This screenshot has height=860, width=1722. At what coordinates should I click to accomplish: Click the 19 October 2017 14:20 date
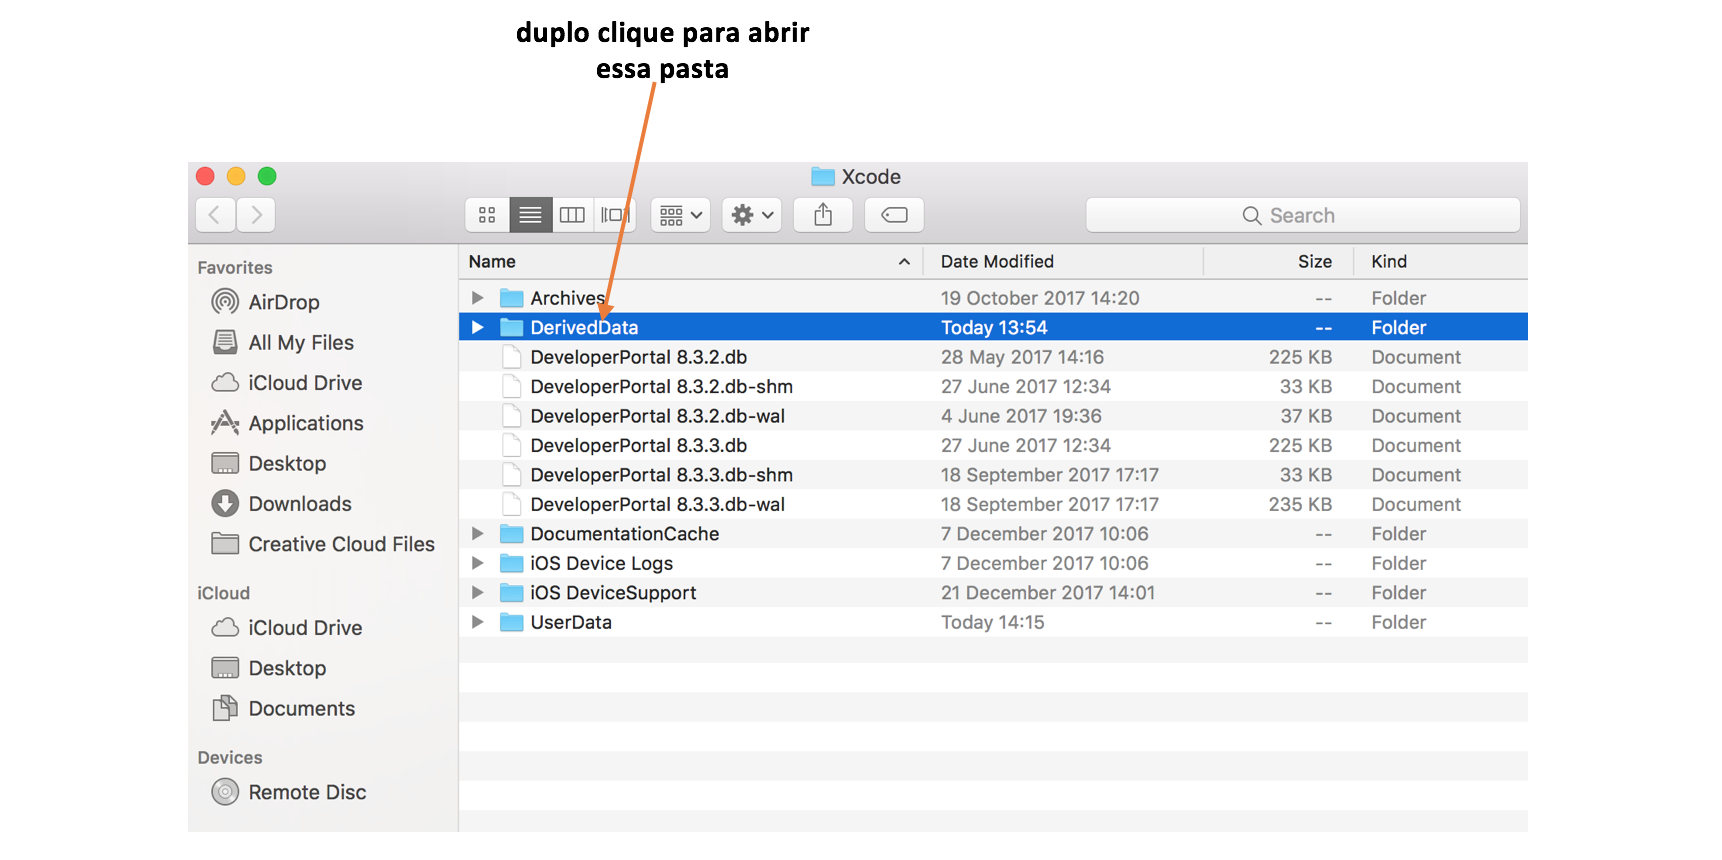pos(1040,298)
